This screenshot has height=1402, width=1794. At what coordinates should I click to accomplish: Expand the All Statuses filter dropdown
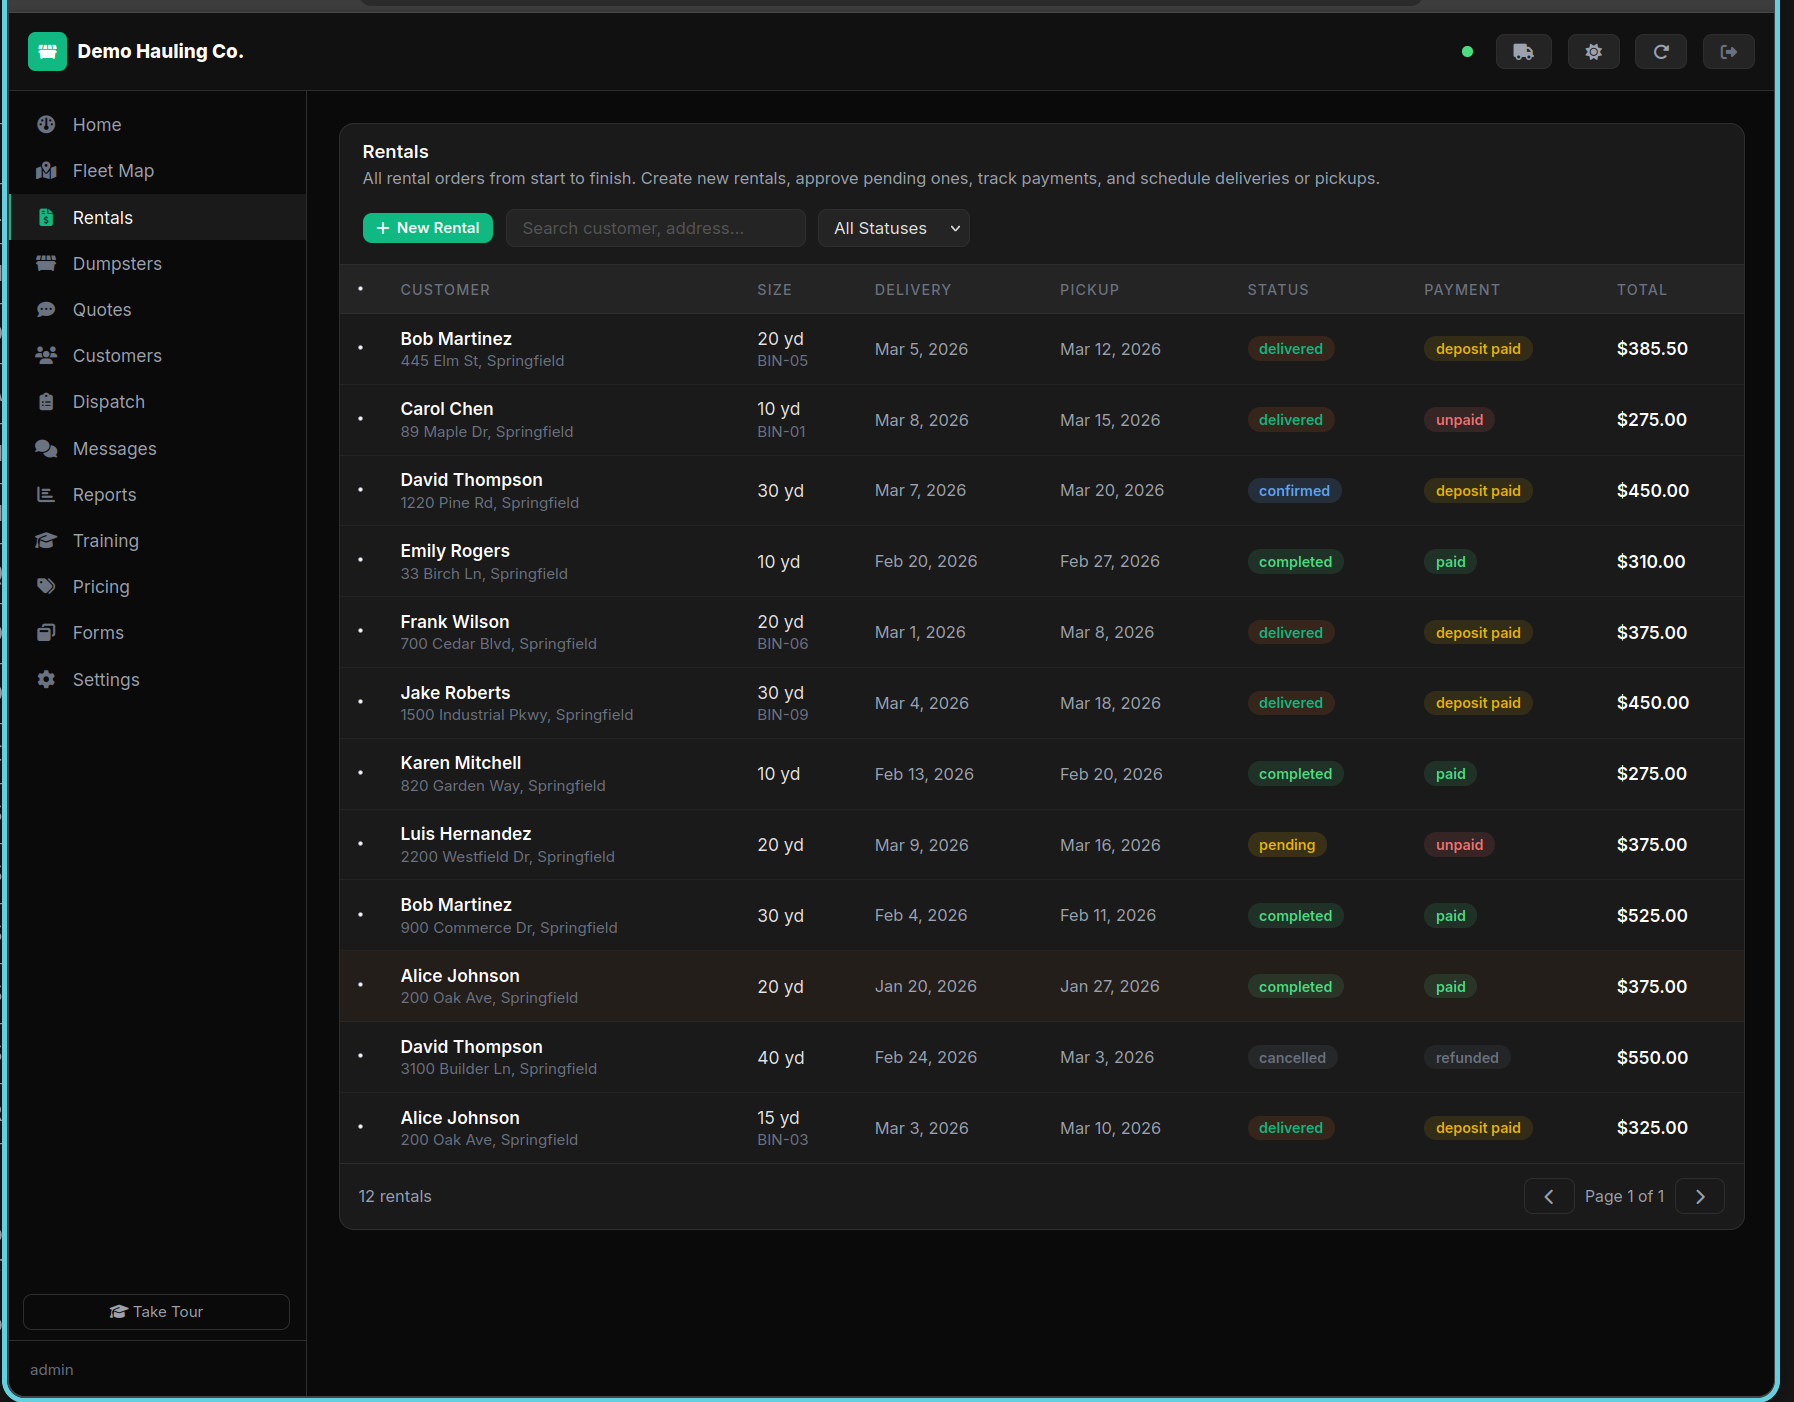pos(893,228)
